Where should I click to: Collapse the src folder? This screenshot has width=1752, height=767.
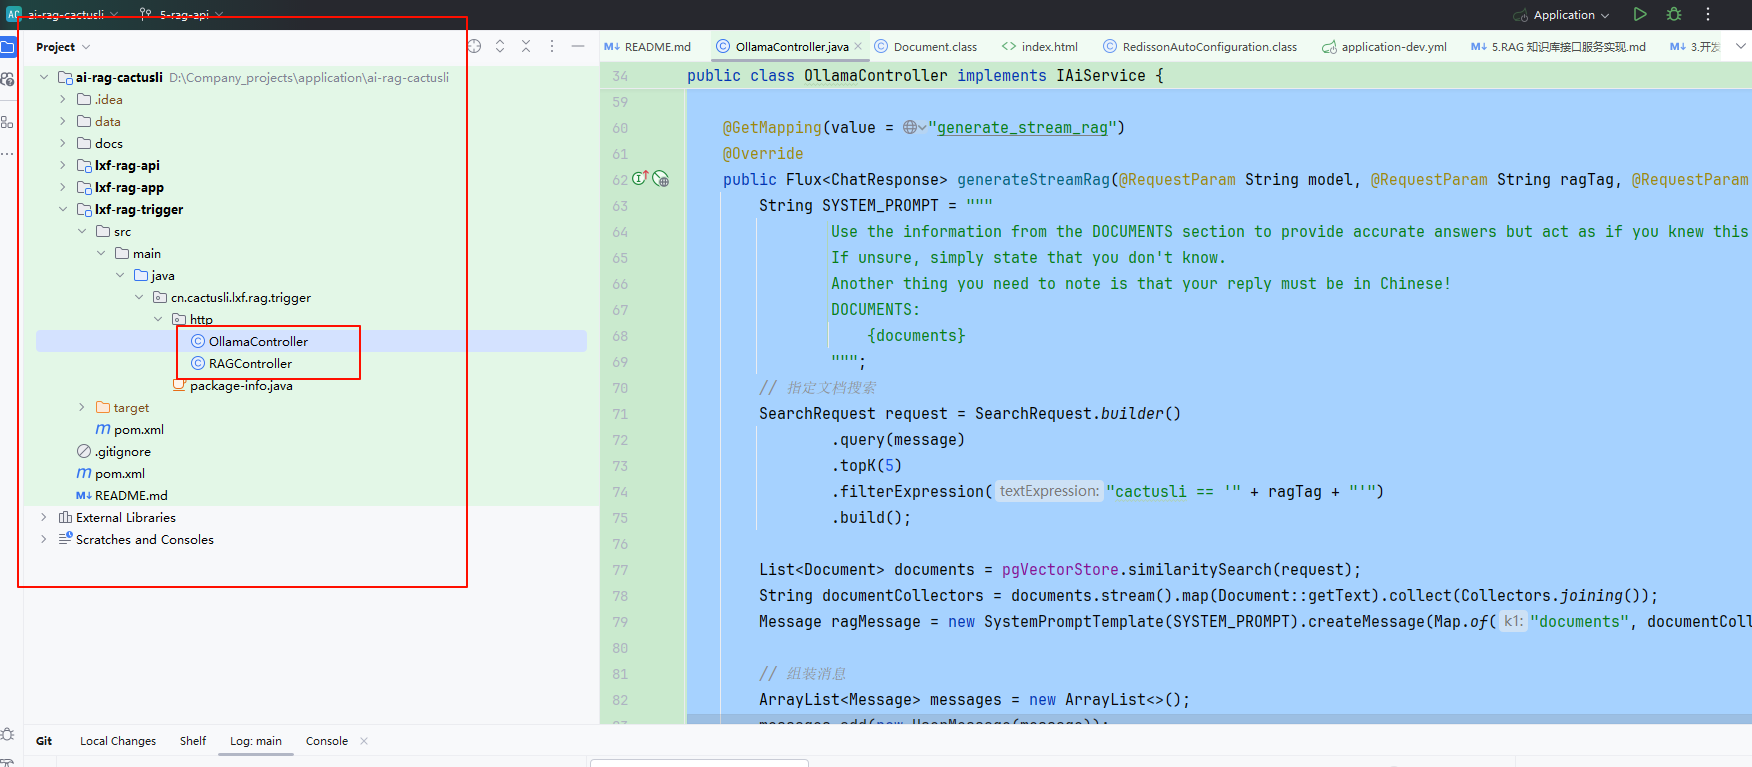coord(82,231)
